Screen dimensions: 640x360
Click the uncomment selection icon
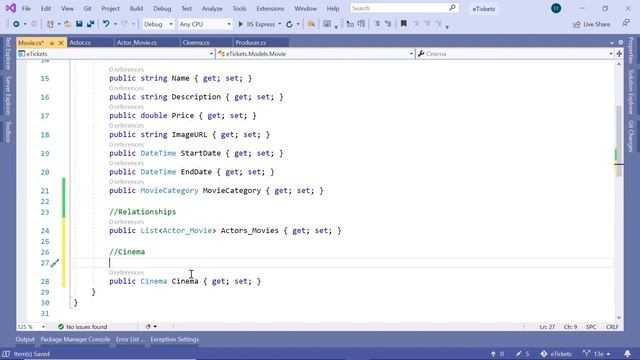click(388, 24)
